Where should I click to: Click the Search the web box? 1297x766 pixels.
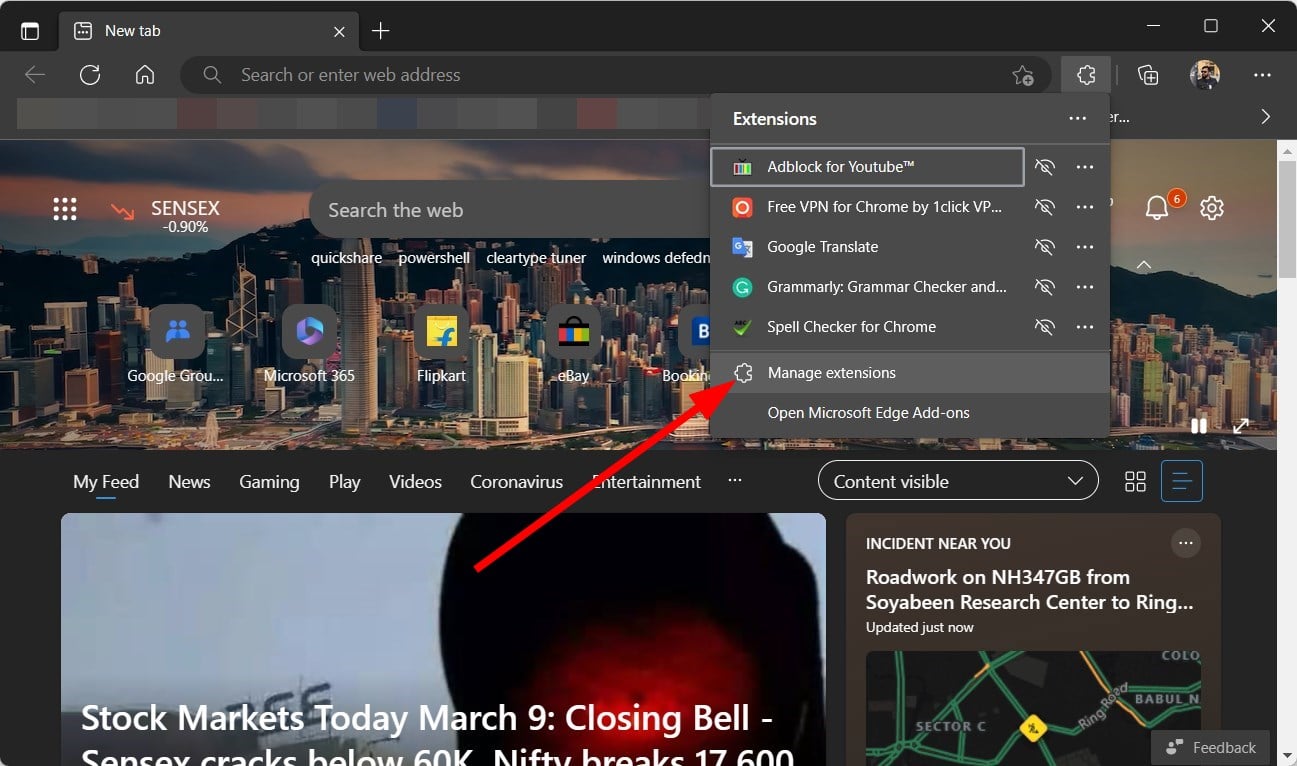coord(510,210)
